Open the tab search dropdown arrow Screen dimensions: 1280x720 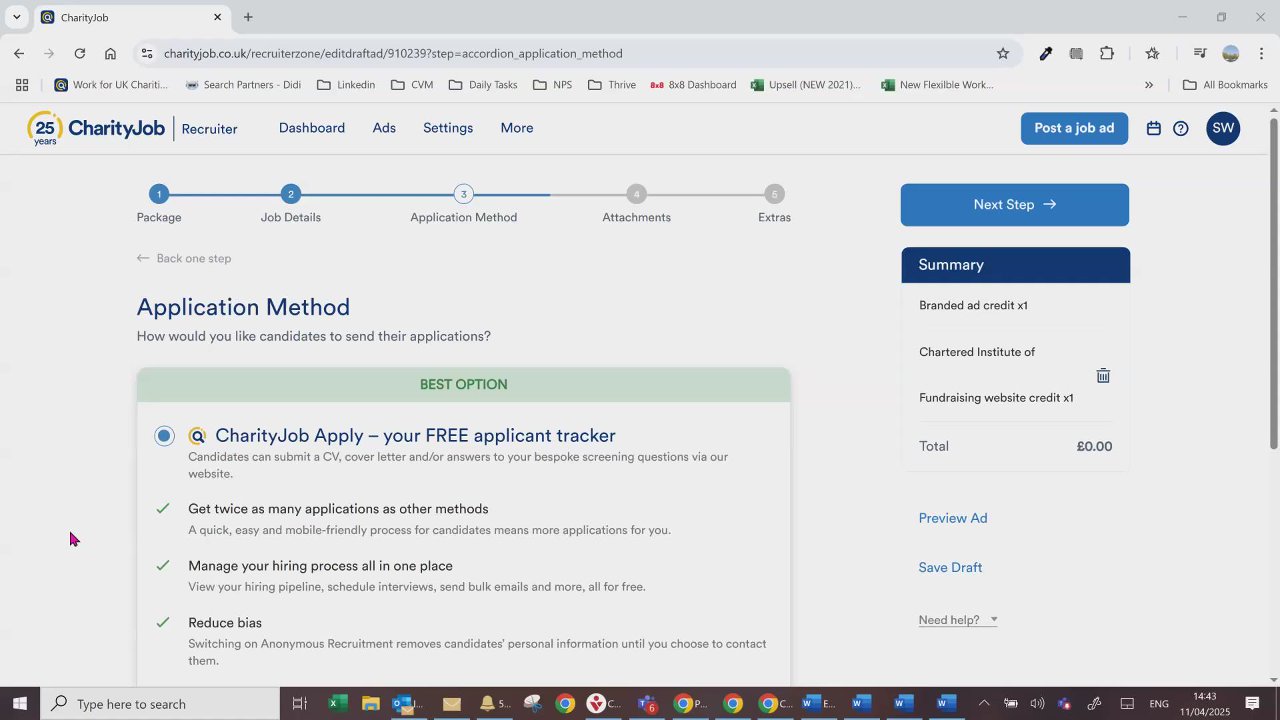(x=17, y=17)
